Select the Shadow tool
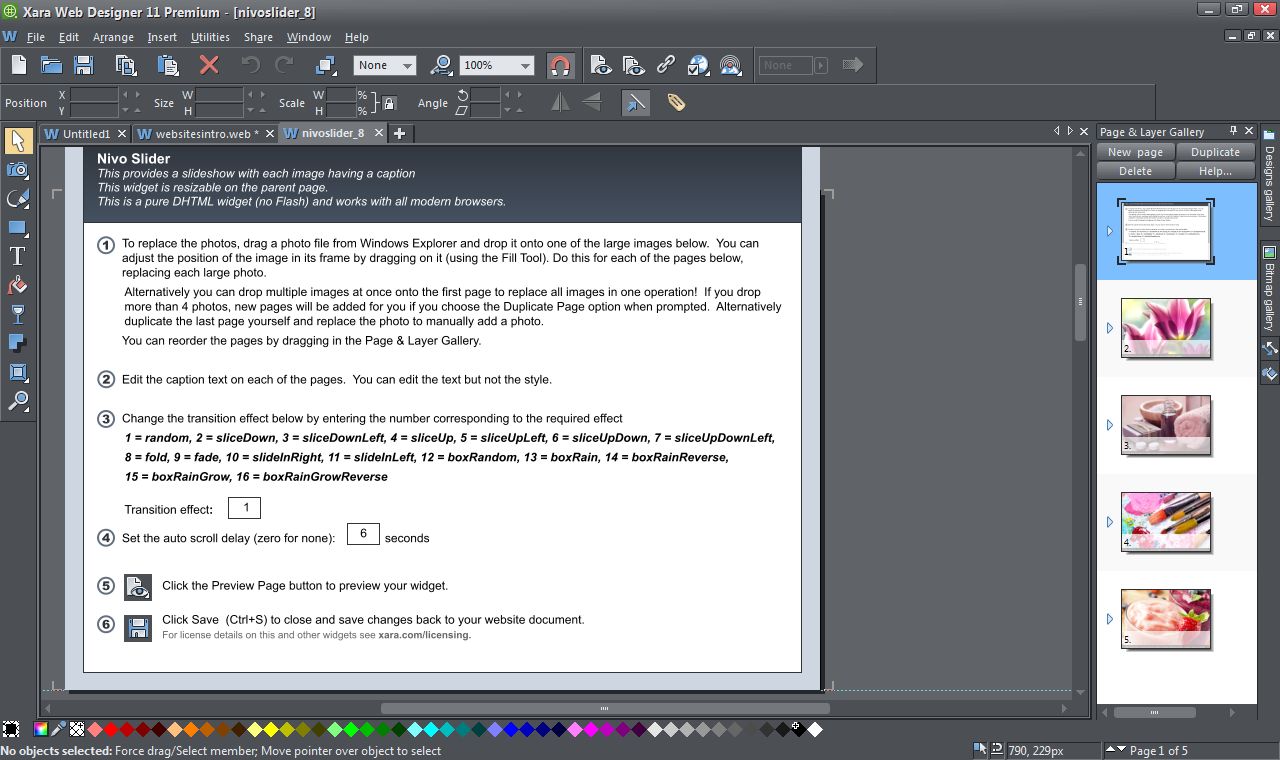Screen dimensions: 1280x760 point(18,344)
